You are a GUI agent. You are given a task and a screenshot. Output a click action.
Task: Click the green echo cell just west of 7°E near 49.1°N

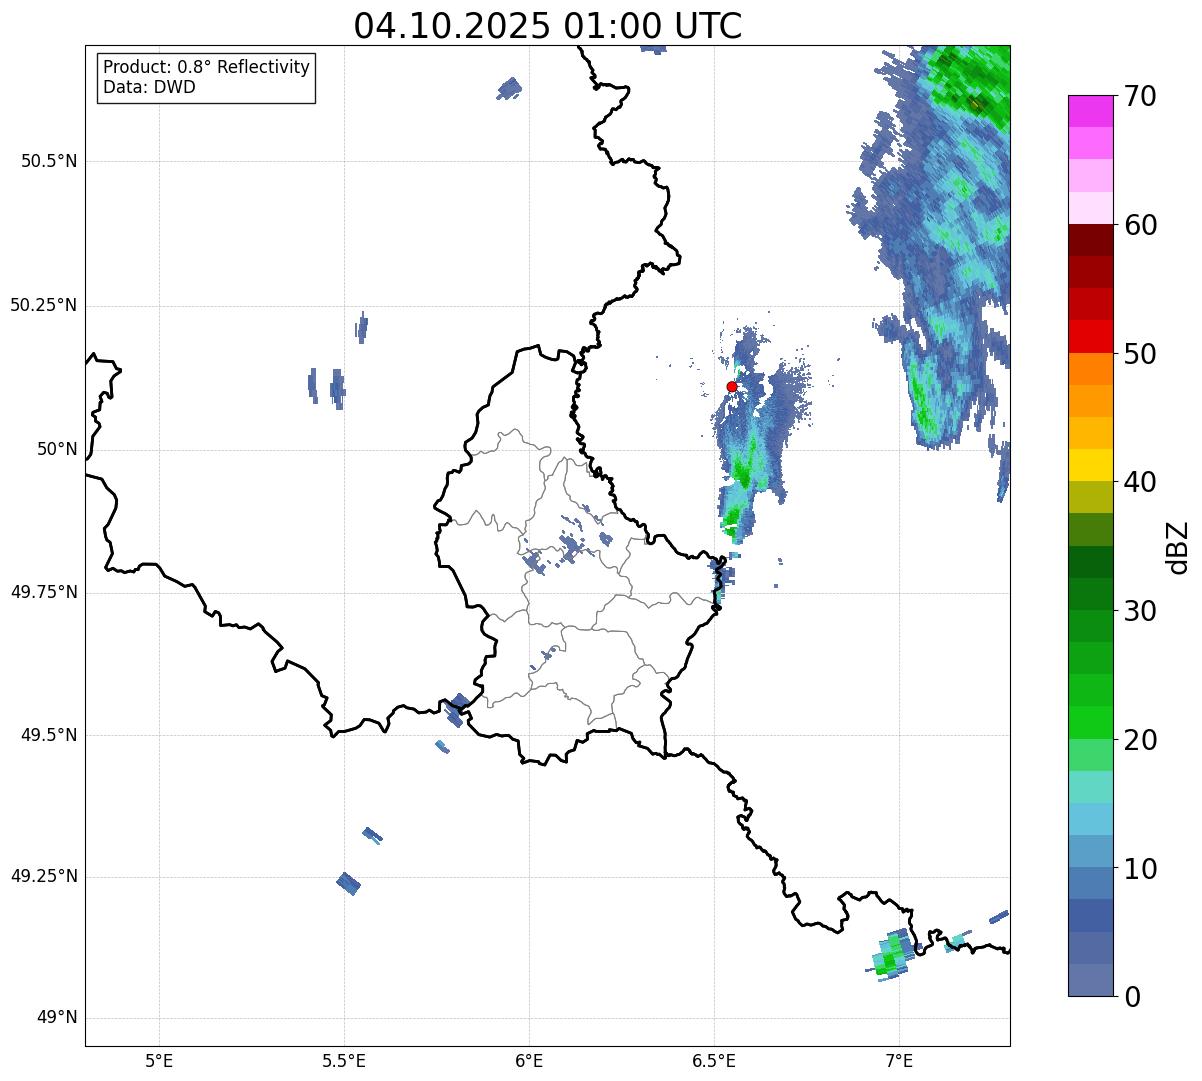892,954
